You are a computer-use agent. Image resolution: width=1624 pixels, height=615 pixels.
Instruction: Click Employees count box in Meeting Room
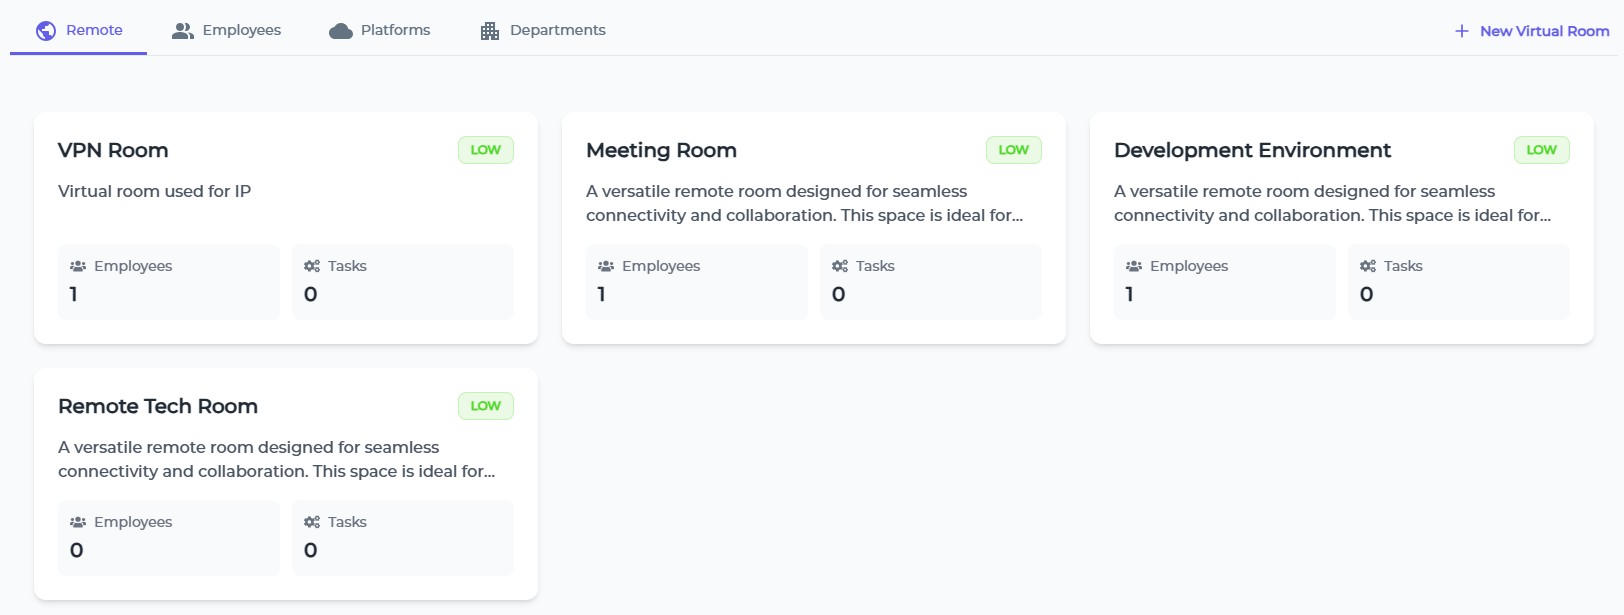click(696, 282)
